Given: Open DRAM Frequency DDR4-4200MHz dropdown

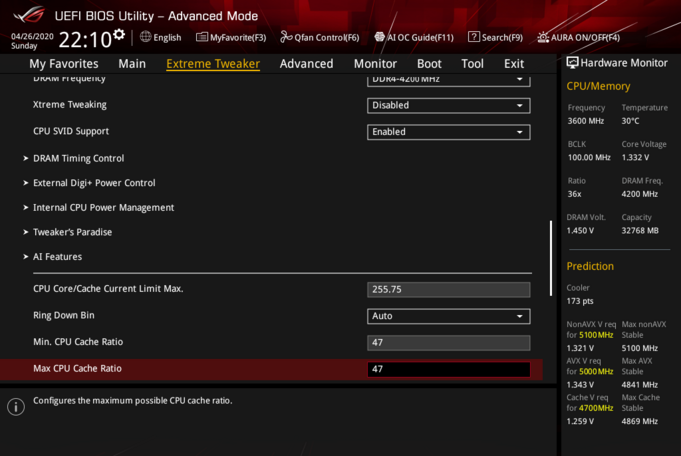Looking at the screenshot, I should click(x=449, y=80).
